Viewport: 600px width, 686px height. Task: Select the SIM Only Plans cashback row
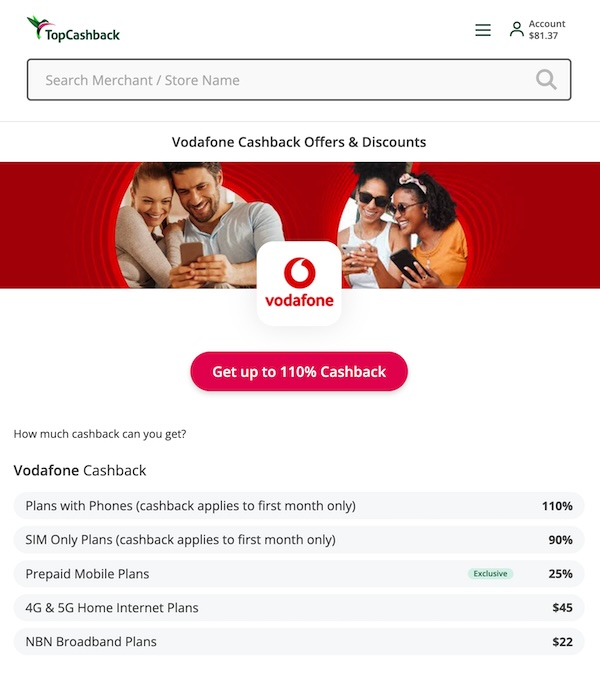299,539
